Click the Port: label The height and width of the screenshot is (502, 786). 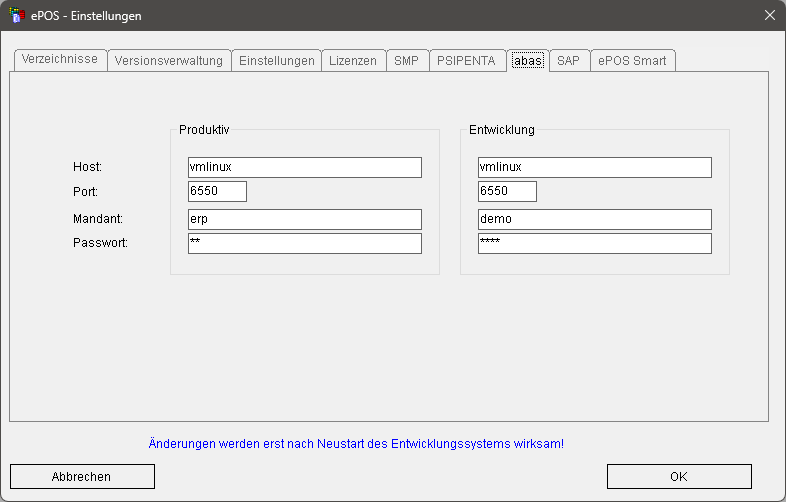(x=85, y=192)
